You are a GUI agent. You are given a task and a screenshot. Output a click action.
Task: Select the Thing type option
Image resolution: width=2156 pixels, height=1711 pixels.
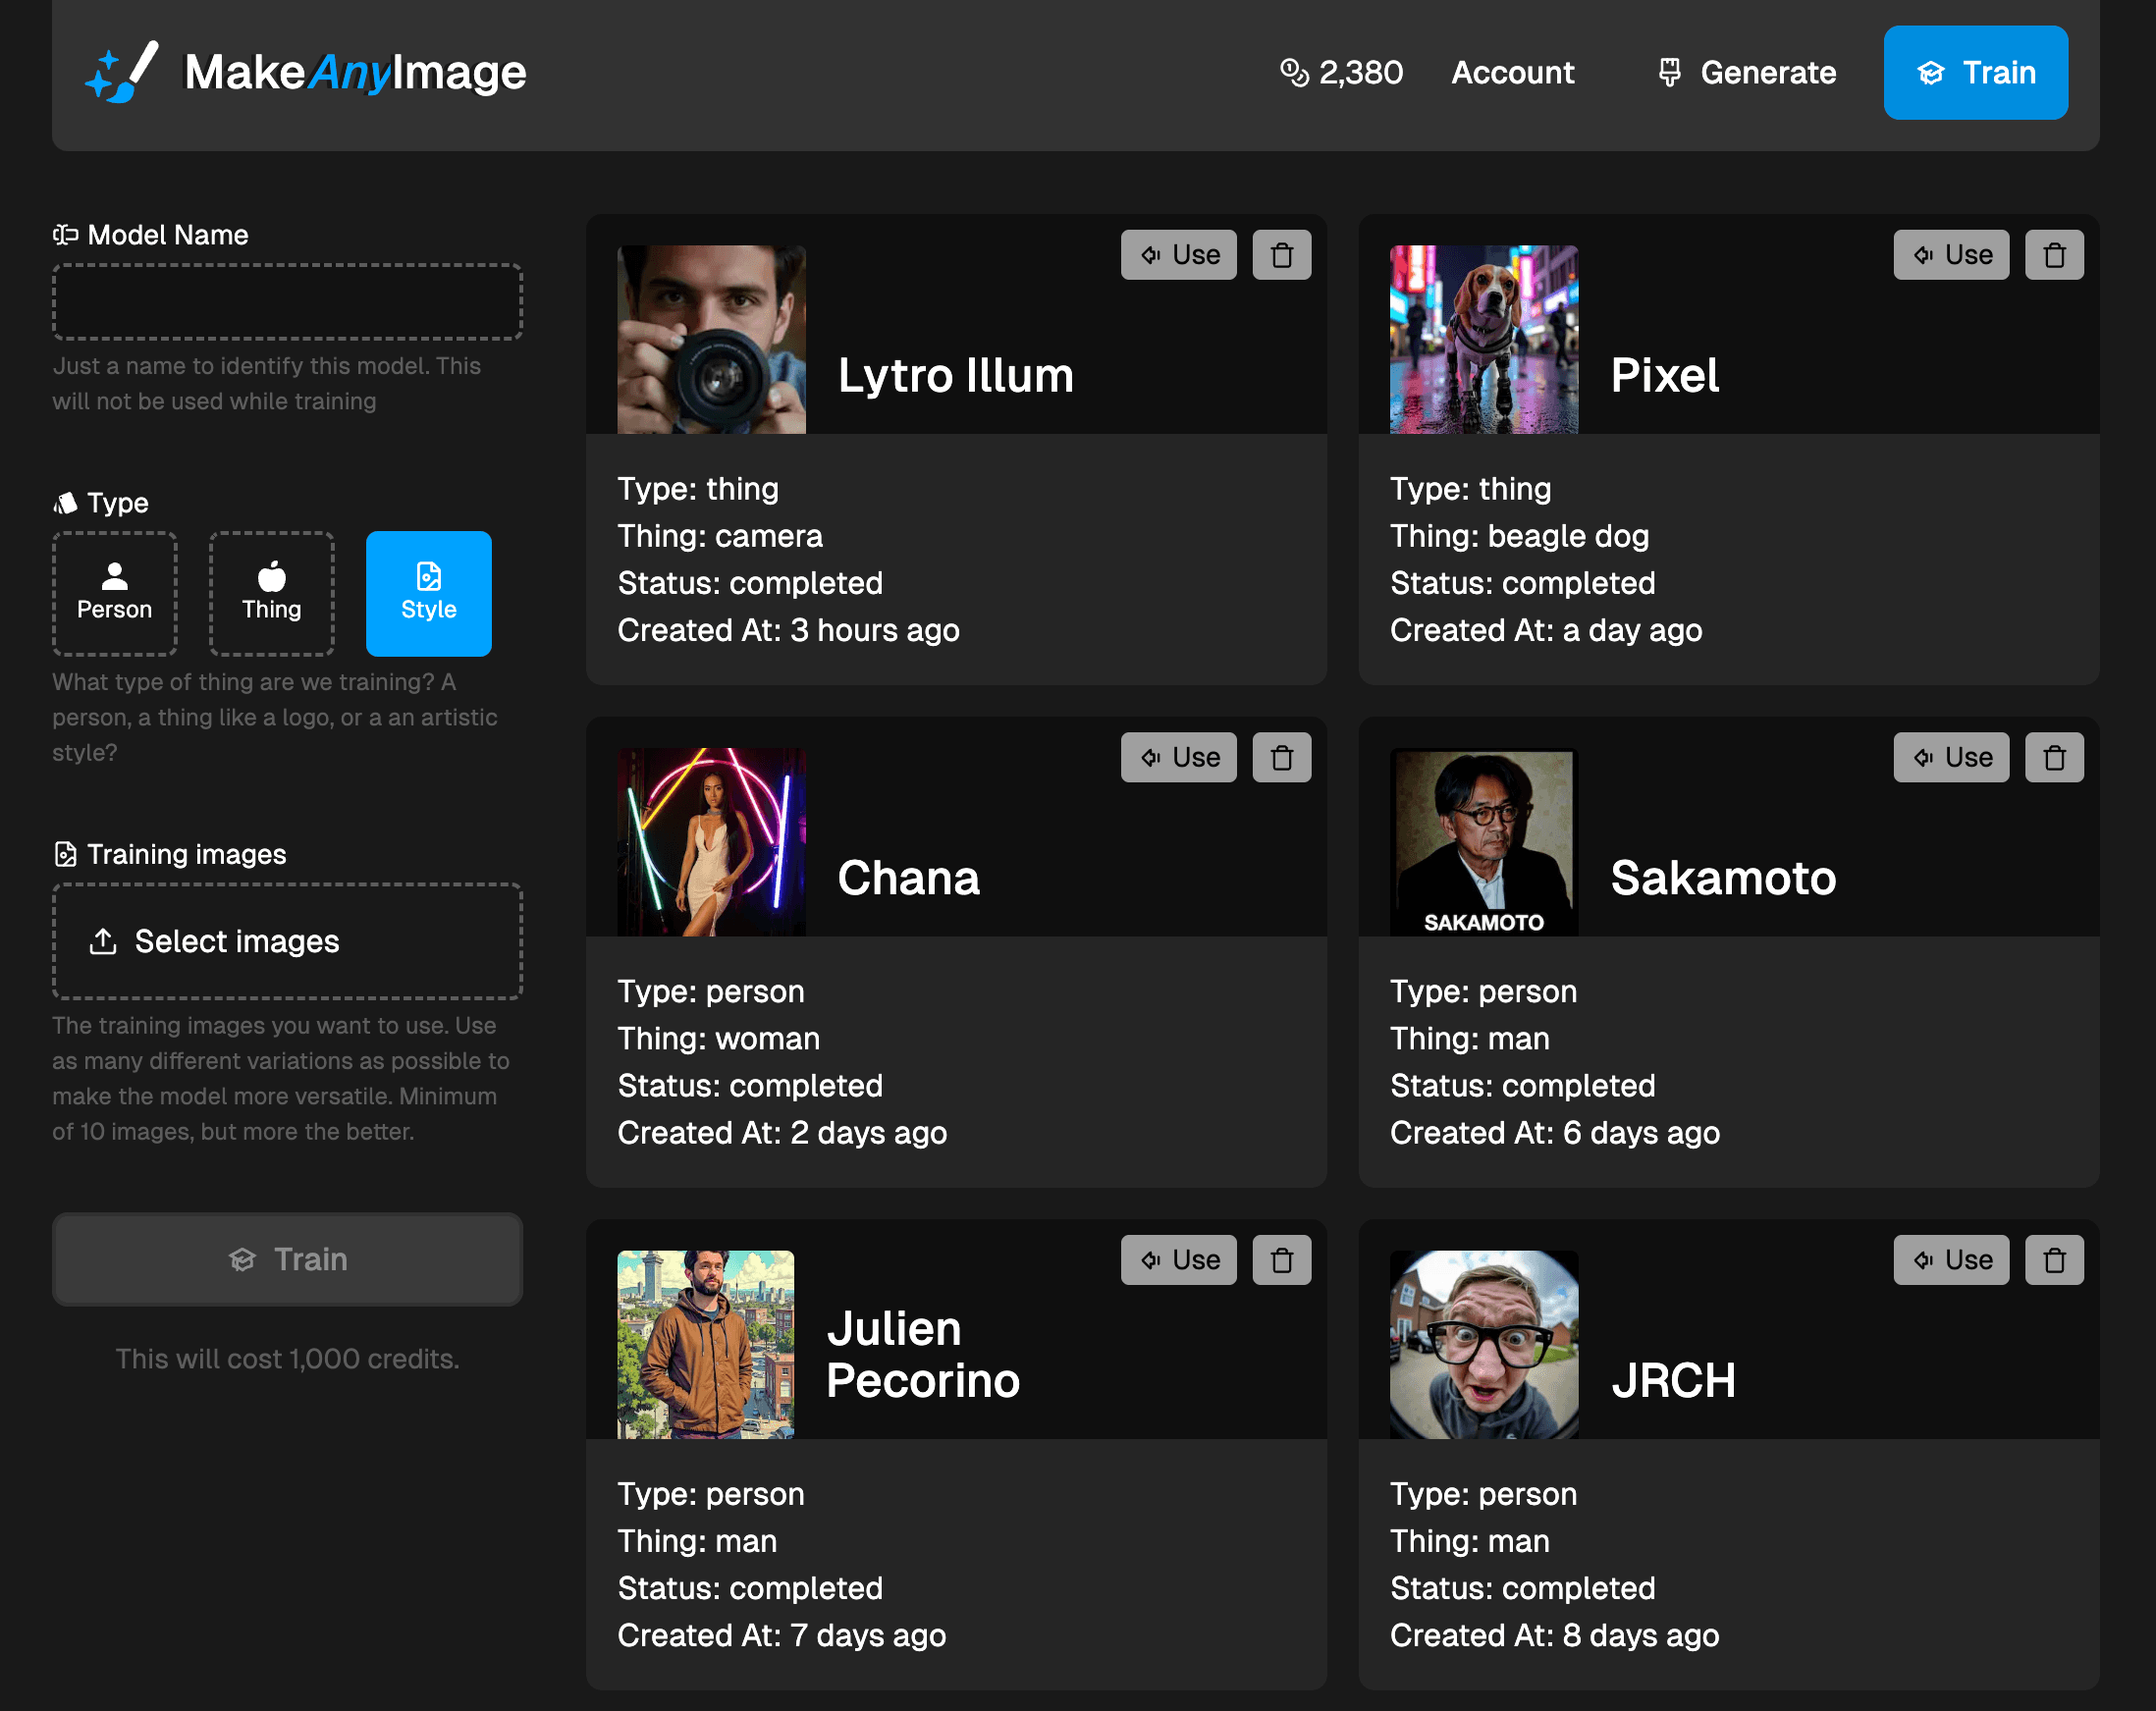click(272, 594)
